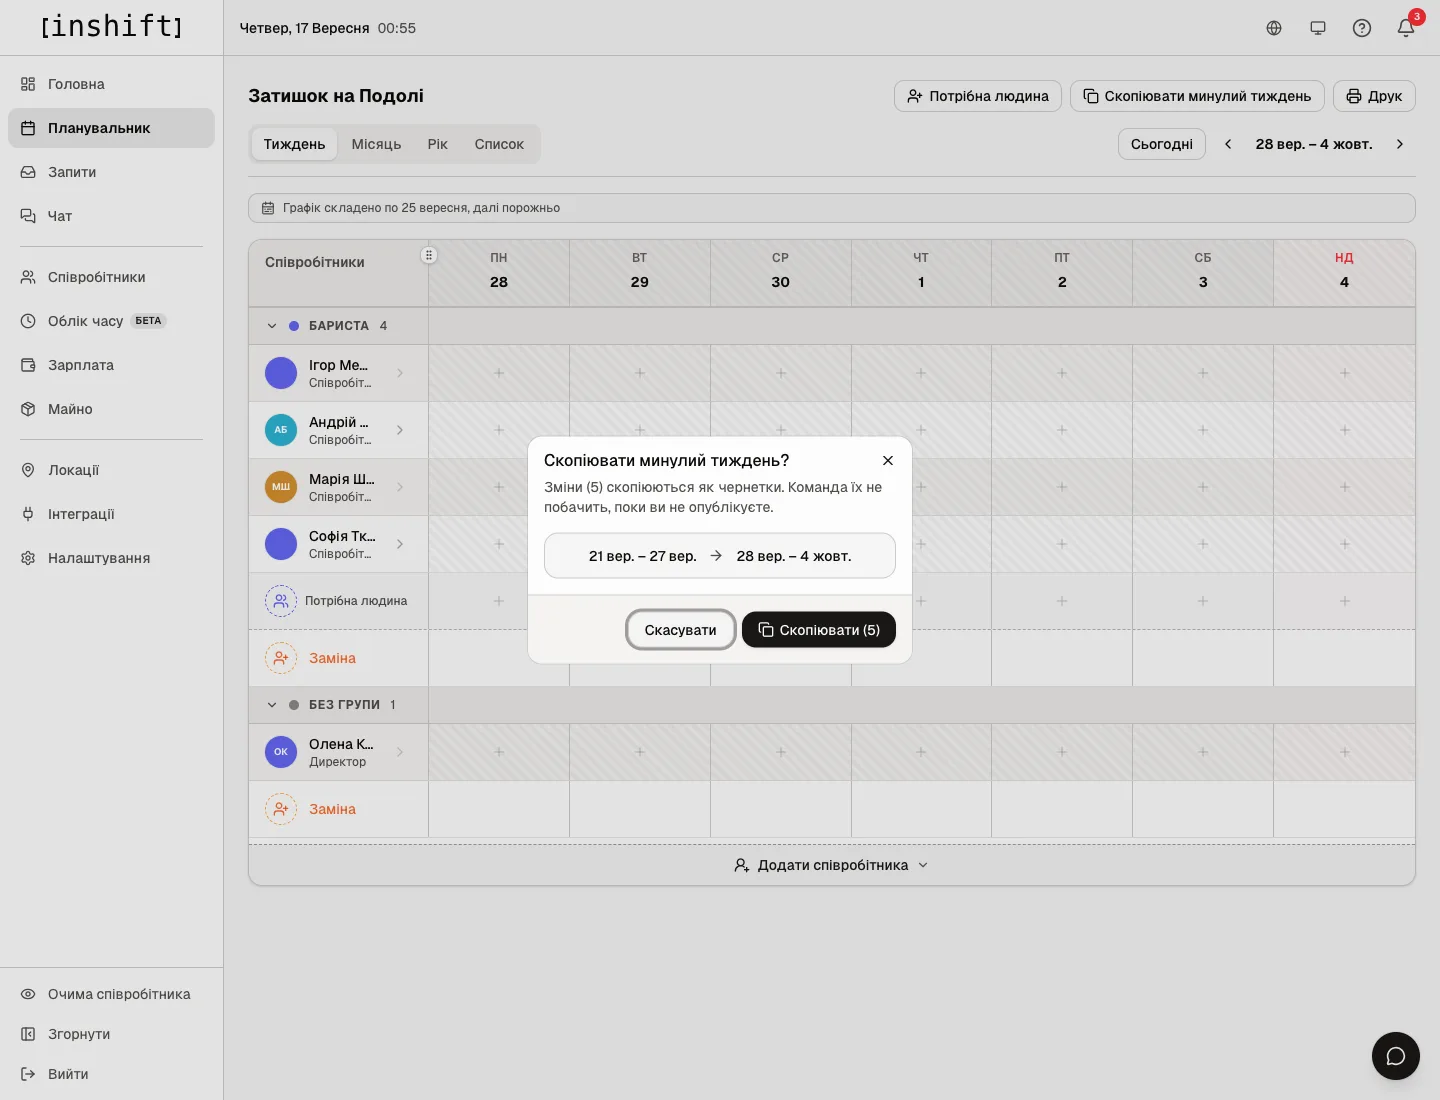This screenshot has height=1100, width=1440.
Task: Click the АБ avatar for Андрій
Action: [x=281, y=430]
